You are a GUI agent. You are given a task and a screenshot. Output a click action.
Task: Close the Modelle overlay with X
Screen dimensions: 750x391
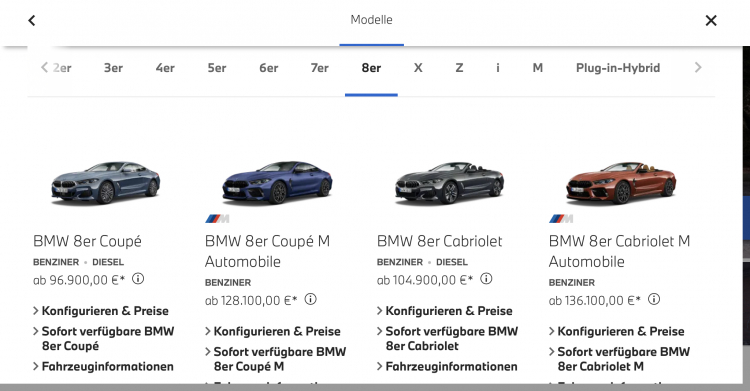click(x=711, y=21)
